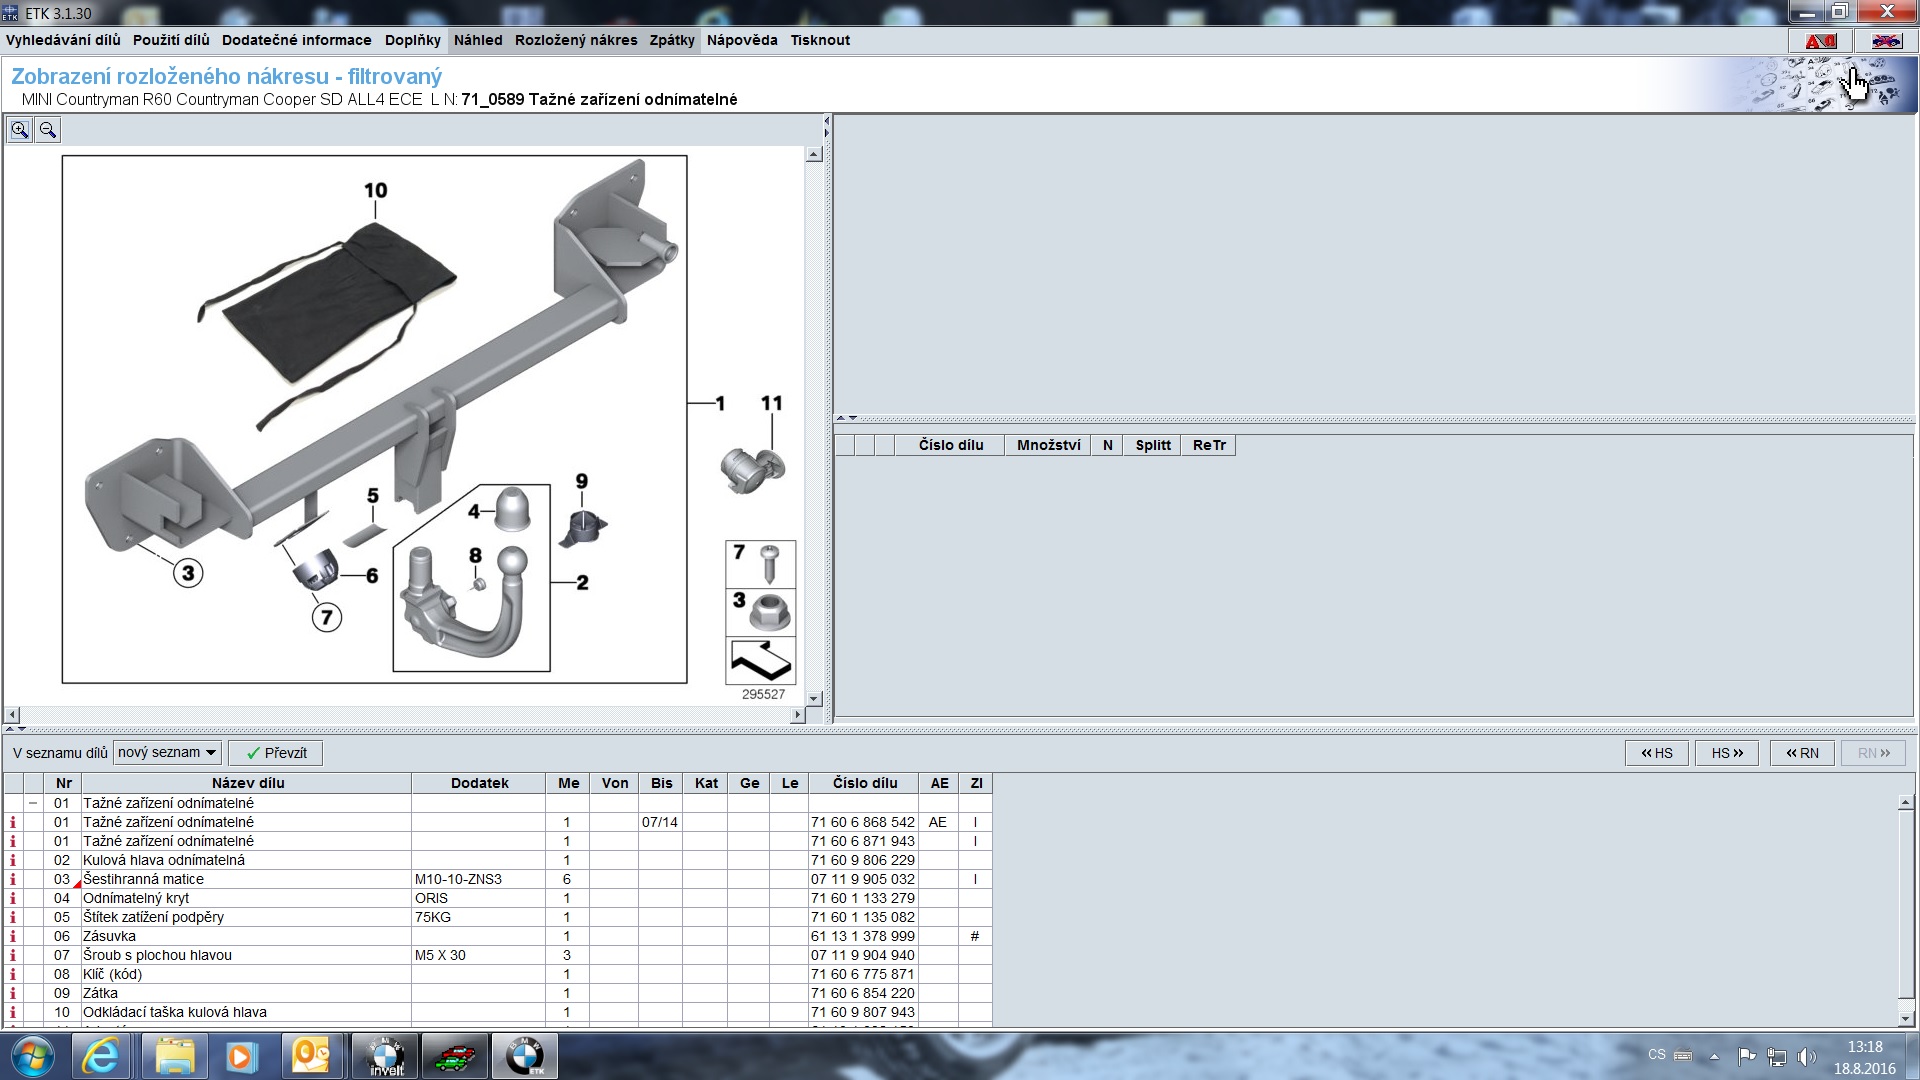Click info icon for Kulová hlava odnímatelná
The image size is (1920, 1080).
(13, 861)
